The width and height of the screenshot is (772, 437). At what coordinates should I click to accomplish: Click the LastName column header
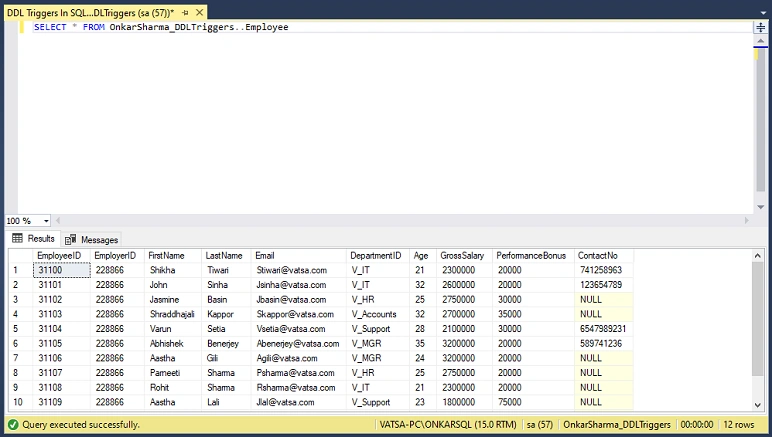pyautogui.click(x=226, y=256)
